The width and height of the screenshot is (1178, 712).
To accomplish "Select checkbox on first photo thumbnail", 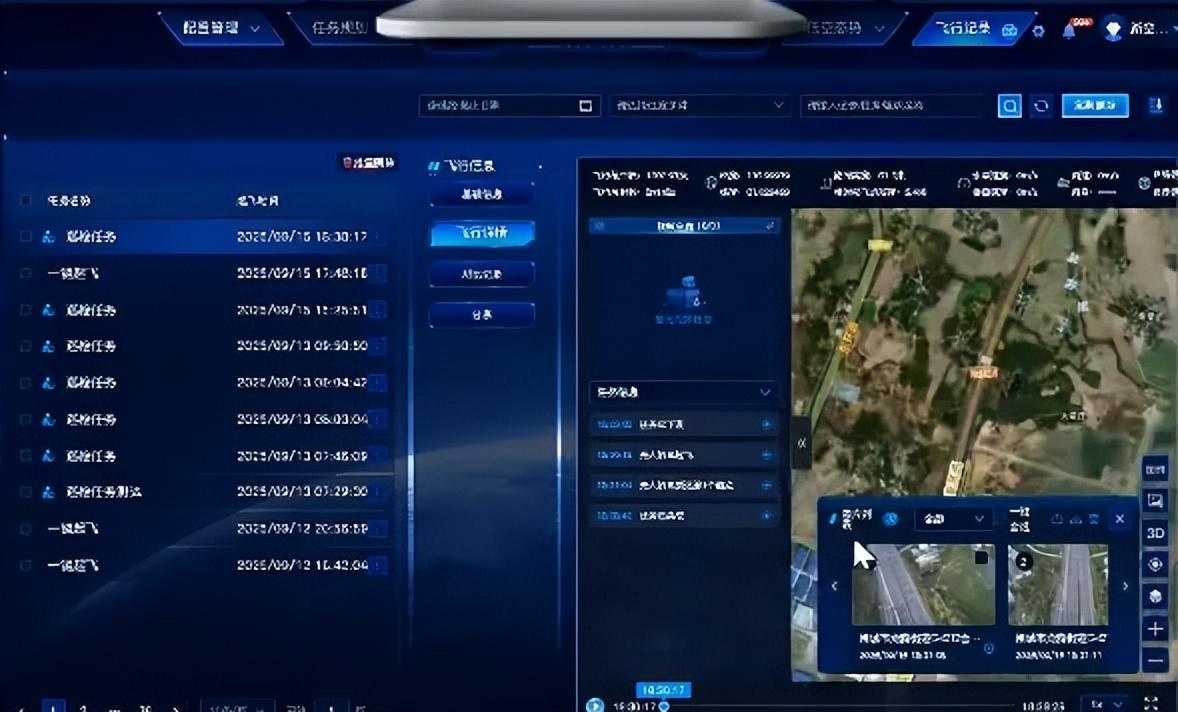I will (981, 557).
